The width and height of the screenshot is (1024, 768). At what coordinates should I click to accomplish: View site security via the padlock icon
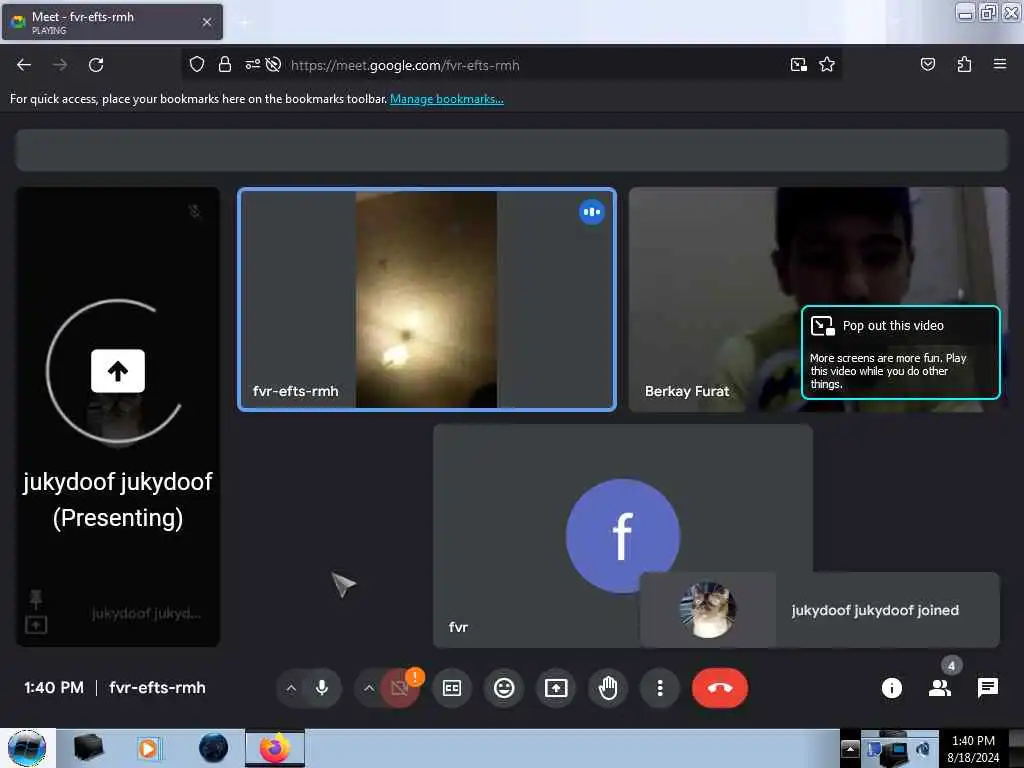tap(225, 65)
